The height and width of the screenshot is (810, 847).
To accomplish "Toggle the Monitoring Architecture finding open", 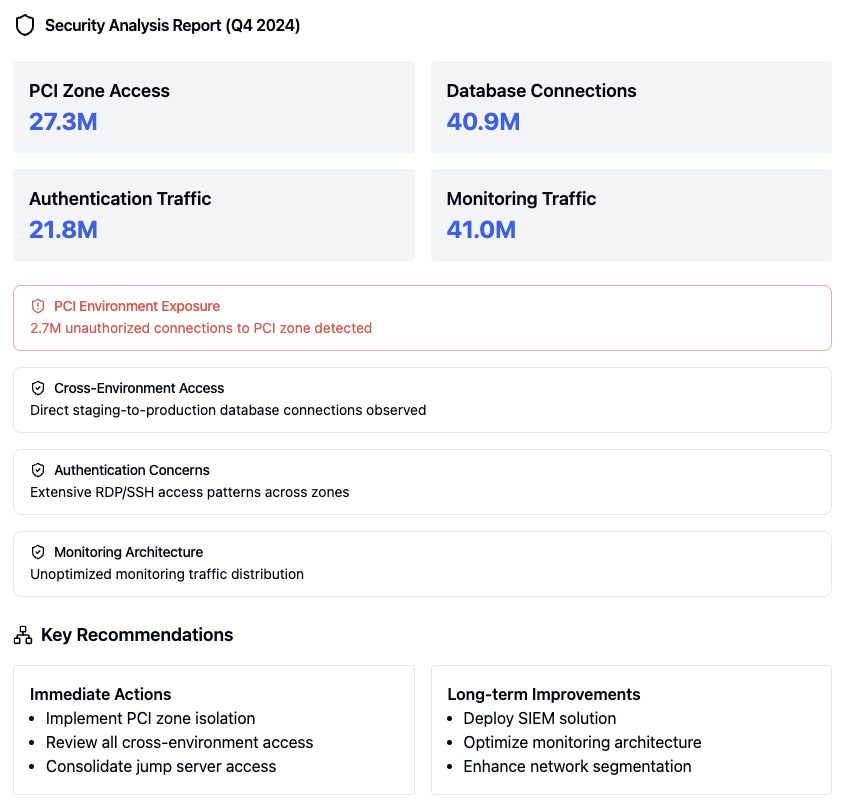I will coord(421,562).
